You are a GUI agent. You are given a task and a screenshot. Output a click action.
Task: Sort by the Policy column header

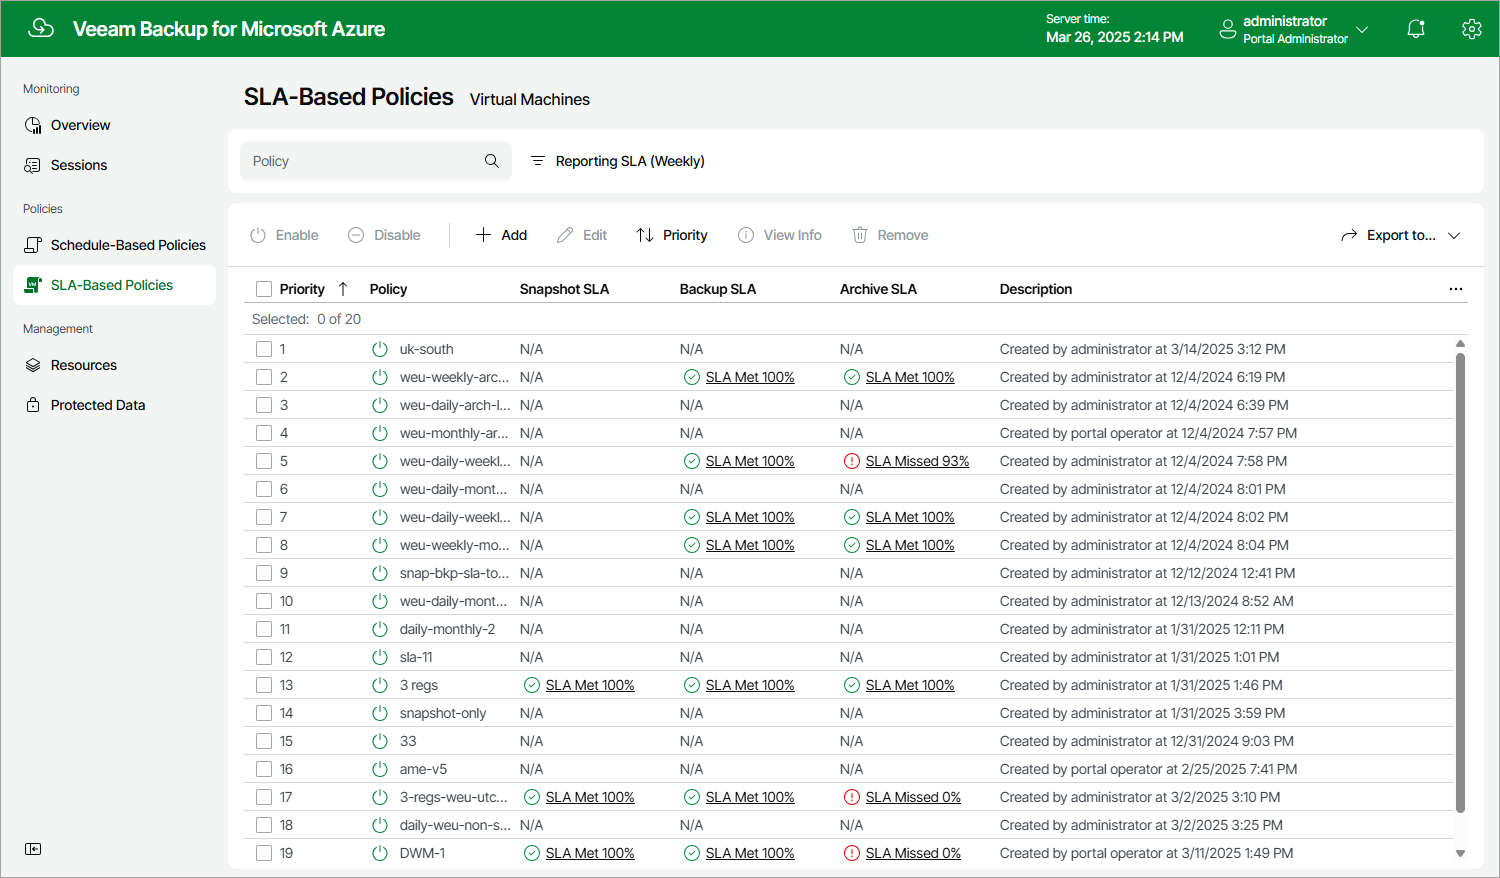(x=388, y=289)
